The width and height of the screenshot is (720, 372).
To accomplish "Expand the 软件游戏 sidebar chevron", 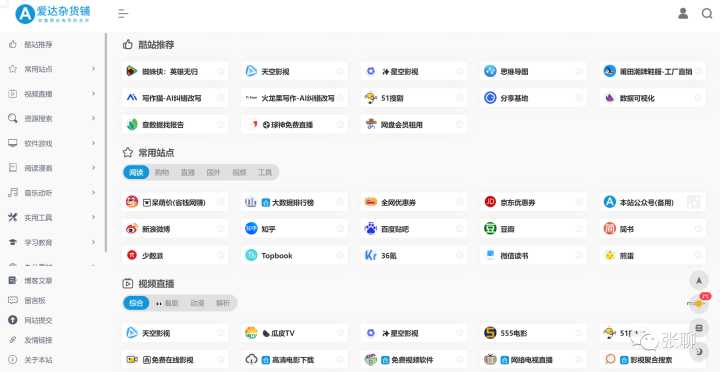I will (x=93, y=143).
